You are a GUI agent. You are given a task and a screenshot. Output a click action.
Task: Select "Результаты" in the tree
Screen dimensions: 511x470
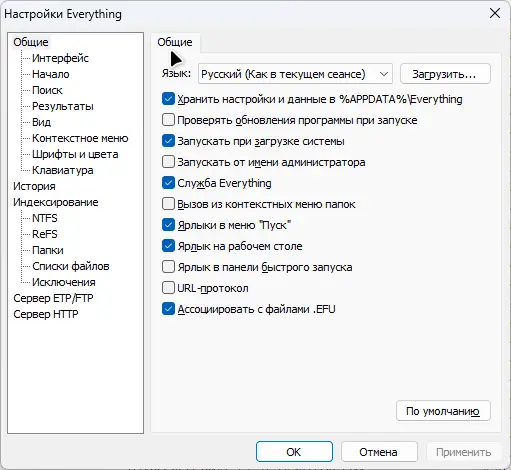tap(63, 106)
